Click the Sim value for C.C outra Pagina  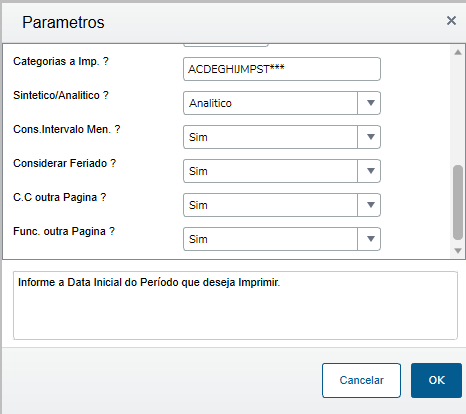270,205
